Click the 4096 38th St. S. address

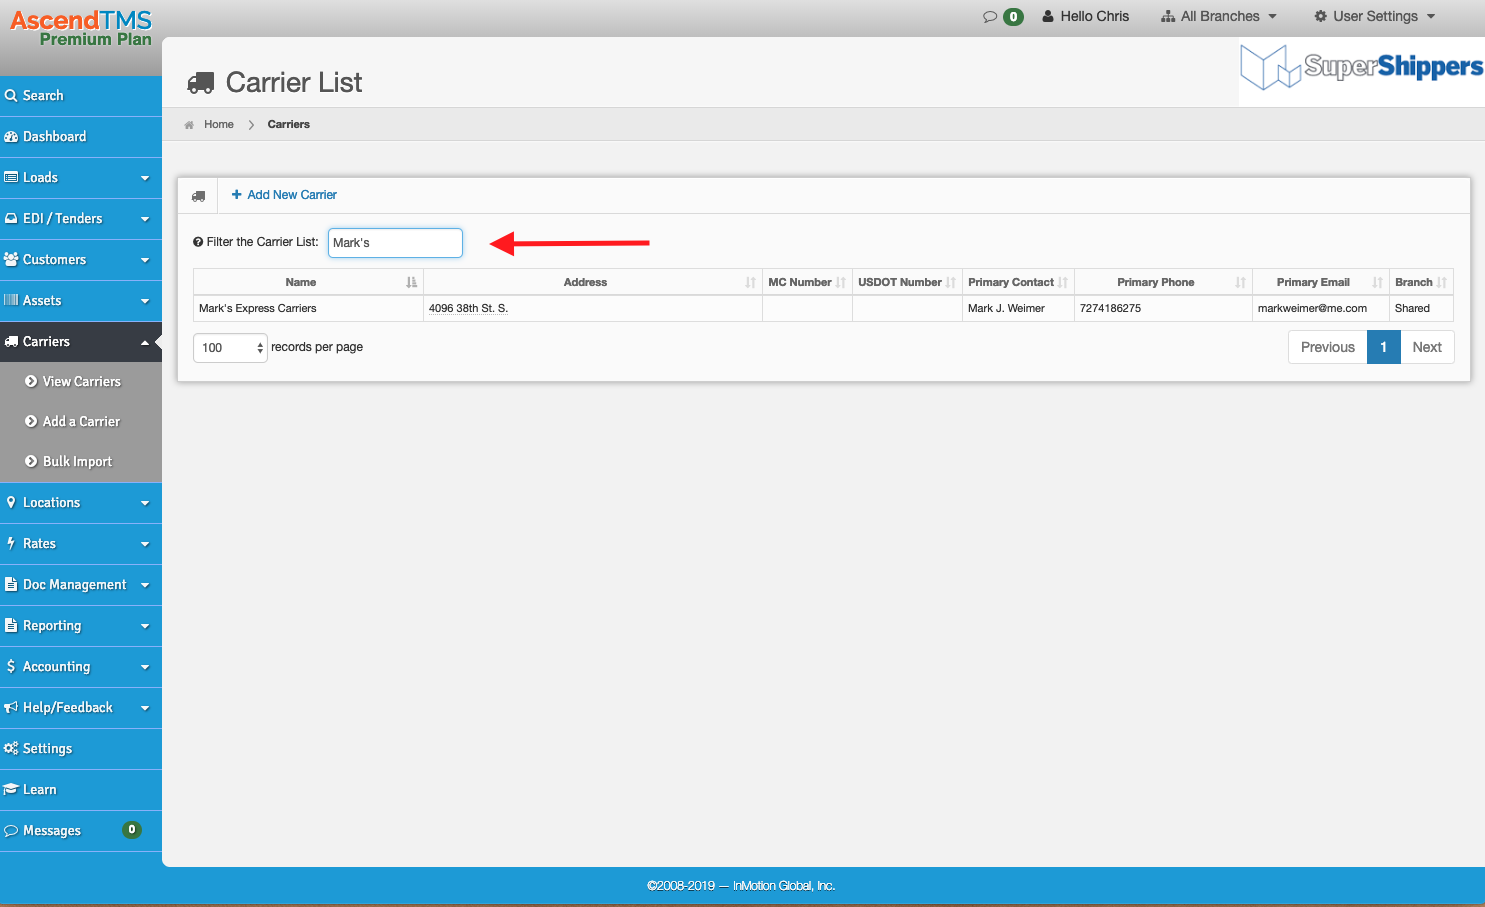click(x=468, y=309)
